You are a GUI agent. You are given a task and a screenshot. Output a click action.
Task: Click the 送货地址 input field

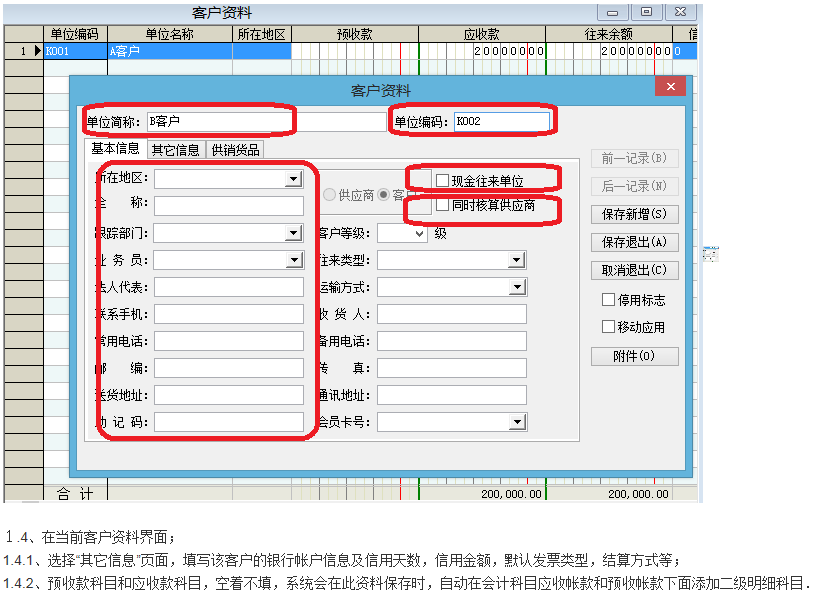229,395
